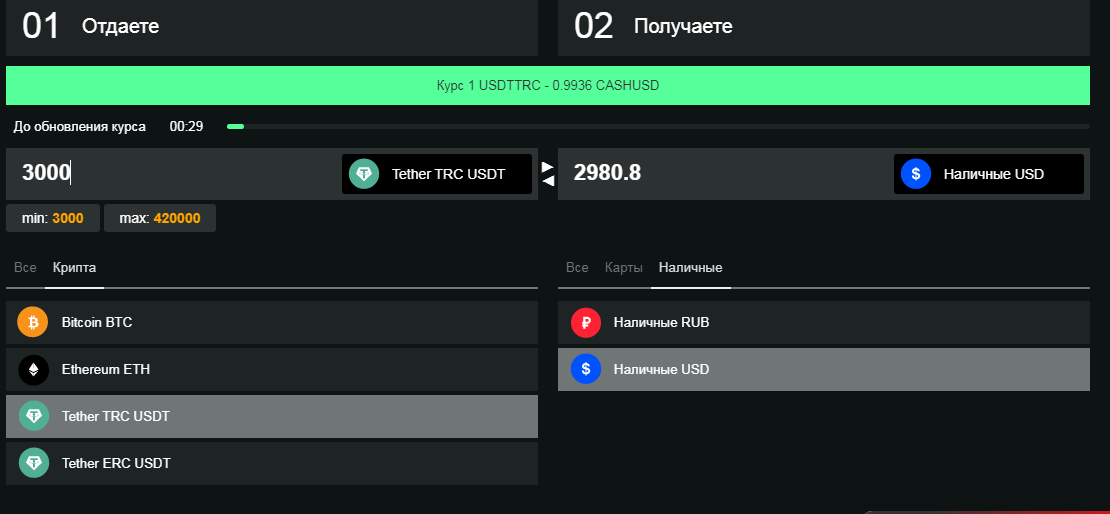Screen dimensions: 1110x514
Task: Click Tether icon in the give selector
Action: coord(364,173)
